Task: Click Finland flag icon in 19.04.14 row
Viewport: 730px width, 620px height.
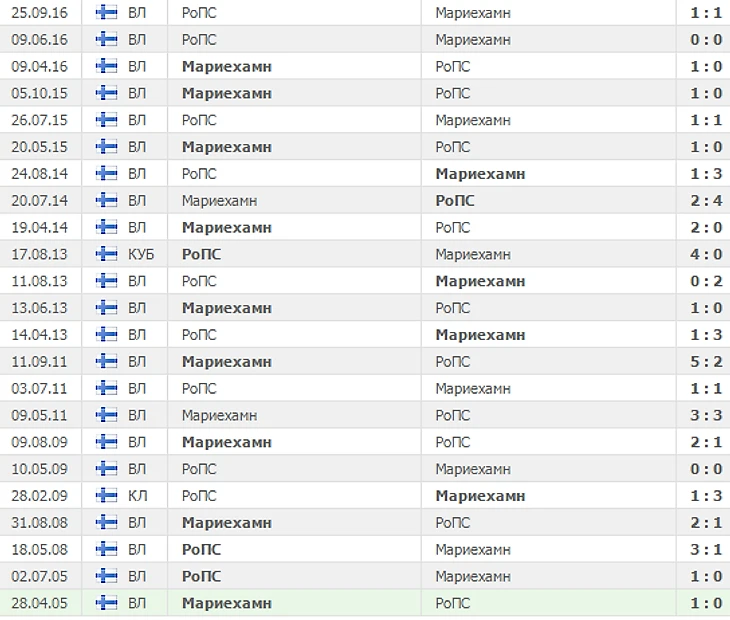Action: [106, 228]
